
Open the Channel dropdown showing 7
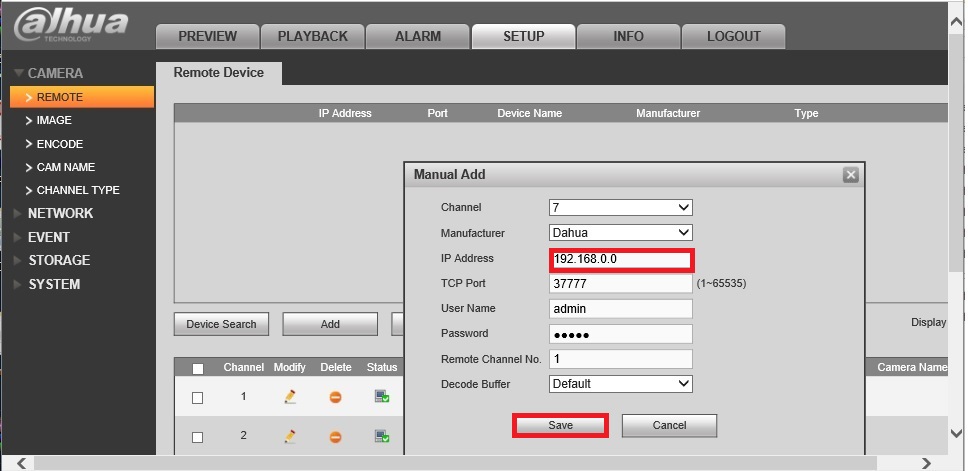(x=620, y=207)
